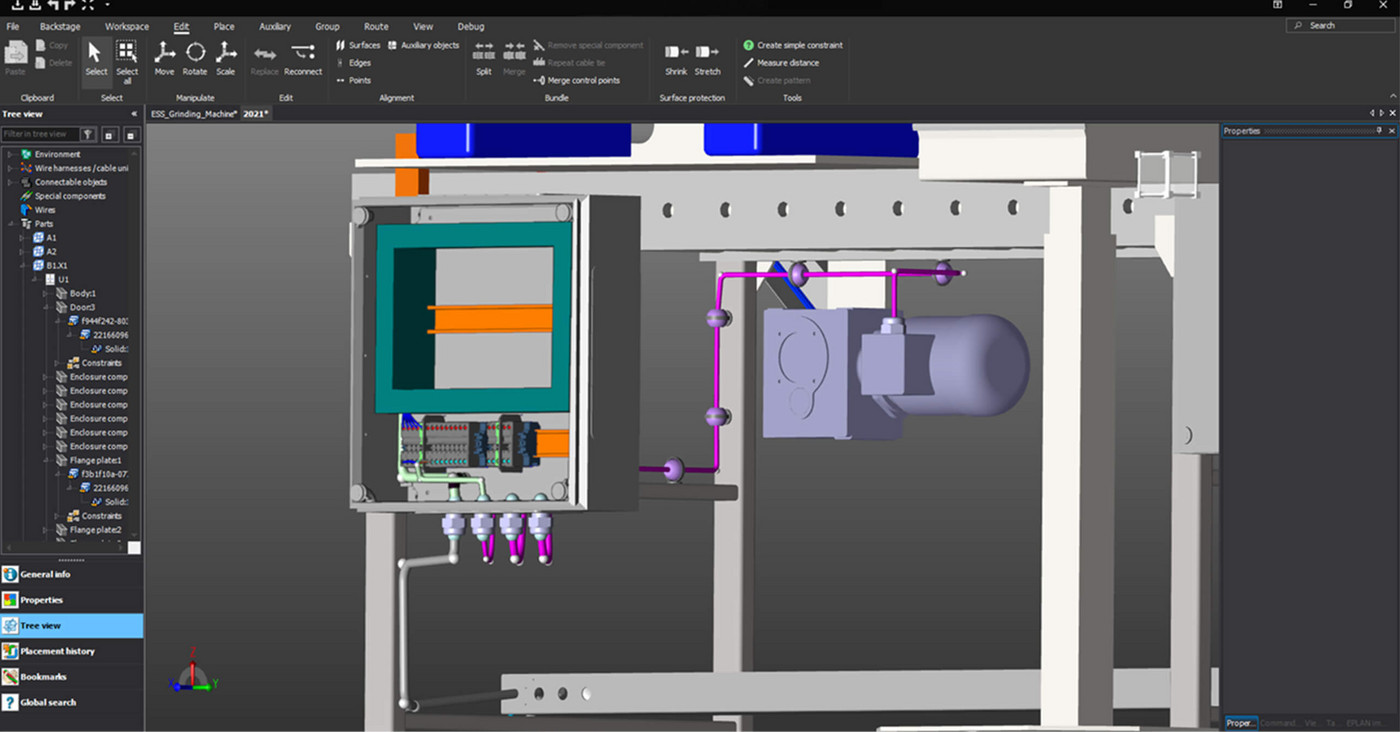The height and width of the screenshot is (732, 1400).
Task: Click Create simple constraint
Action: (x=799, y=45)
